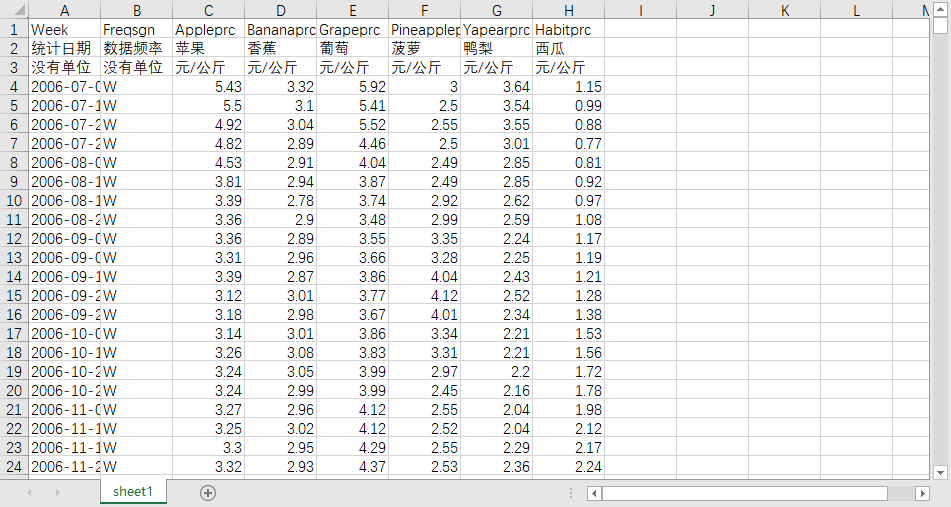
Task: Click banana price cell 2.78
Action: point(281,200)
